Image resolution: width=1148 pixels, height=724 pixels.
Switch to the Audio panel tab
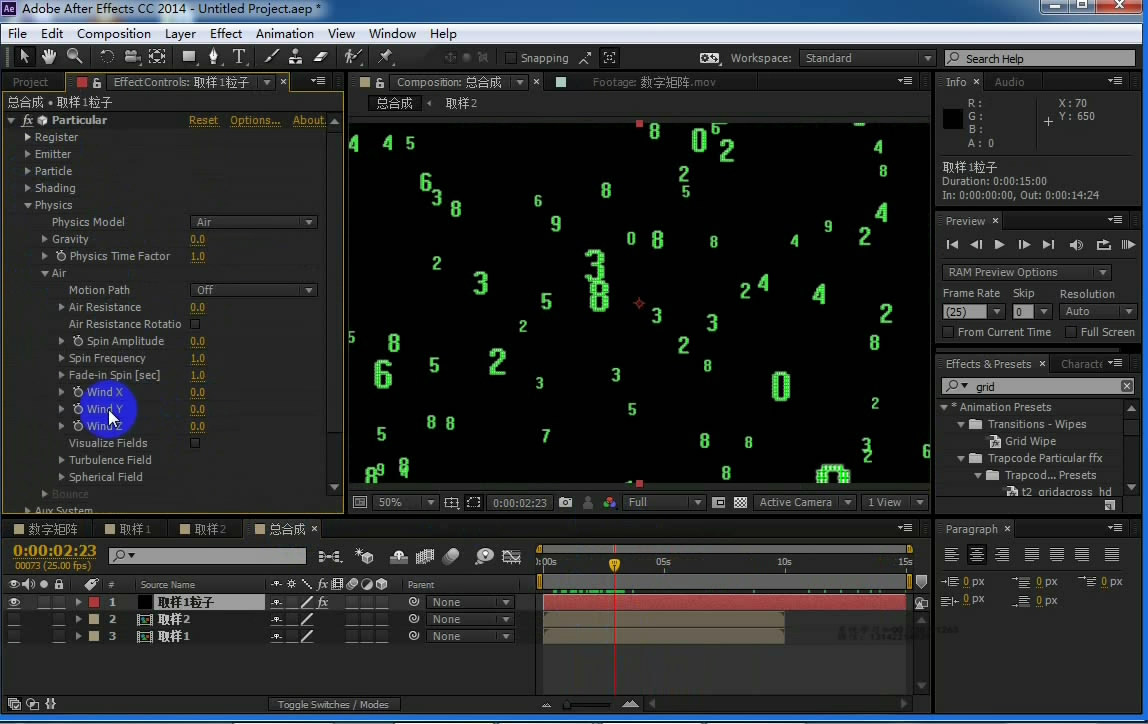1009,82
